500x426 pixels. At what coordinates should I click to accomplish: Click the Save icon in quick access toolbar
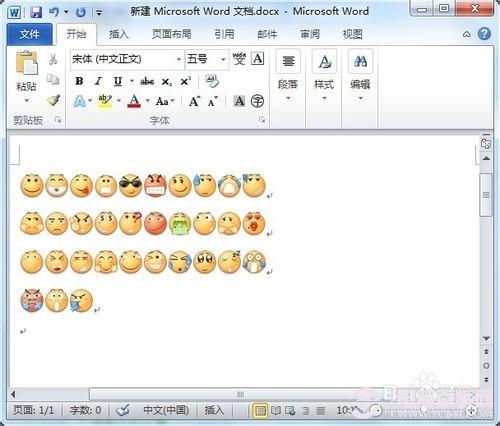[x=36, y=12]
